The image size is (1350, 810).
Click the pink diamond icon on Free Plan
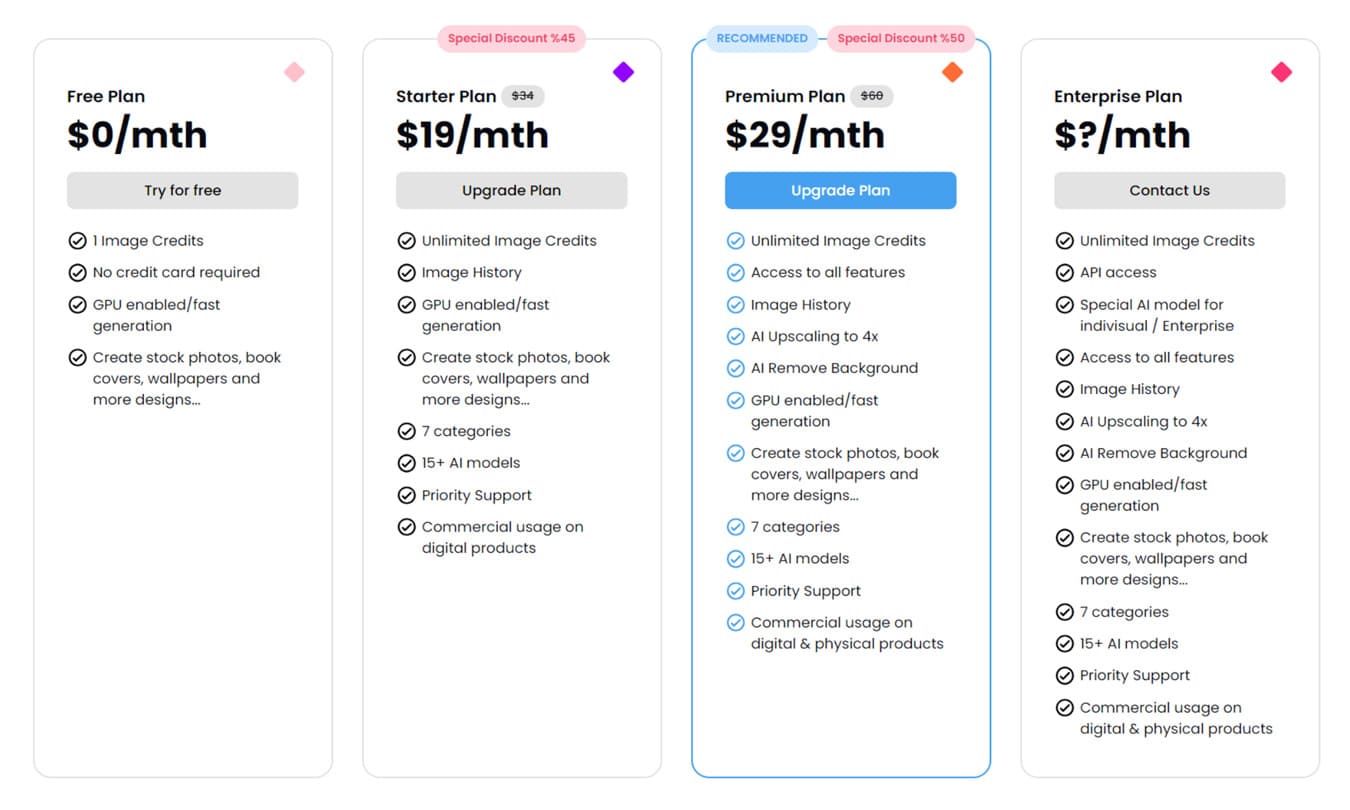pos(294,72)
